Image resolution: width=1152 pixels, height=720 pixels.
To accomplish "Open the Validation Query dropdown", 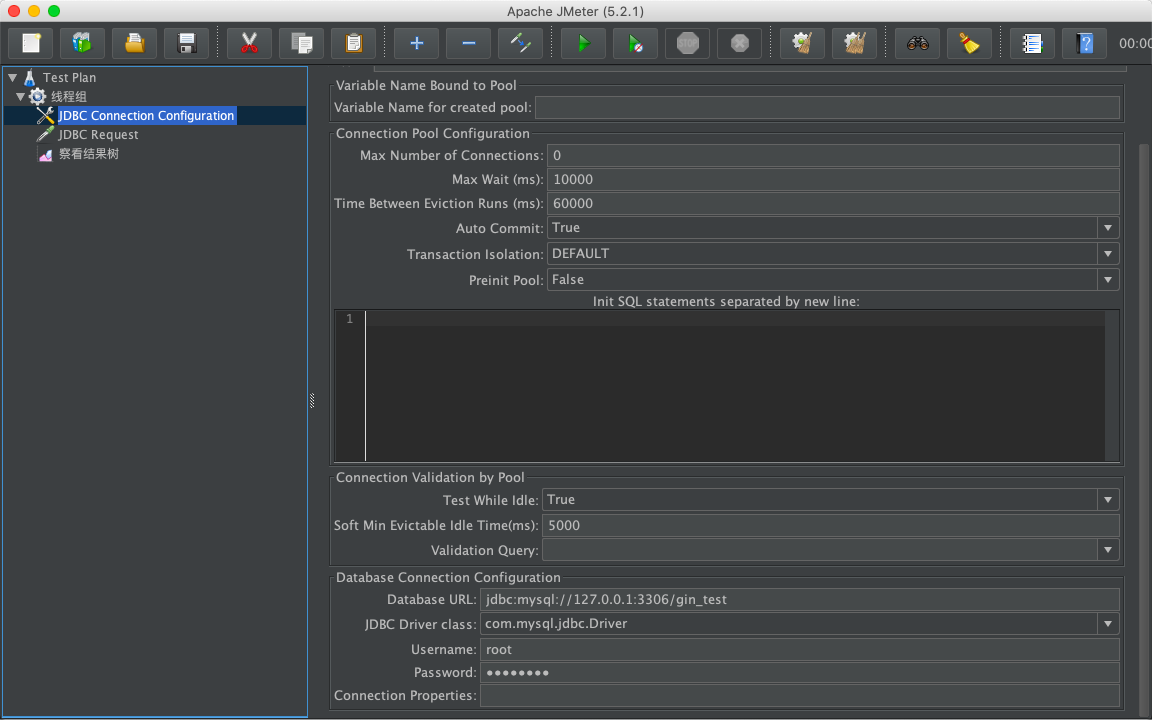I will pyautogui.click(x=1108, y=550).
